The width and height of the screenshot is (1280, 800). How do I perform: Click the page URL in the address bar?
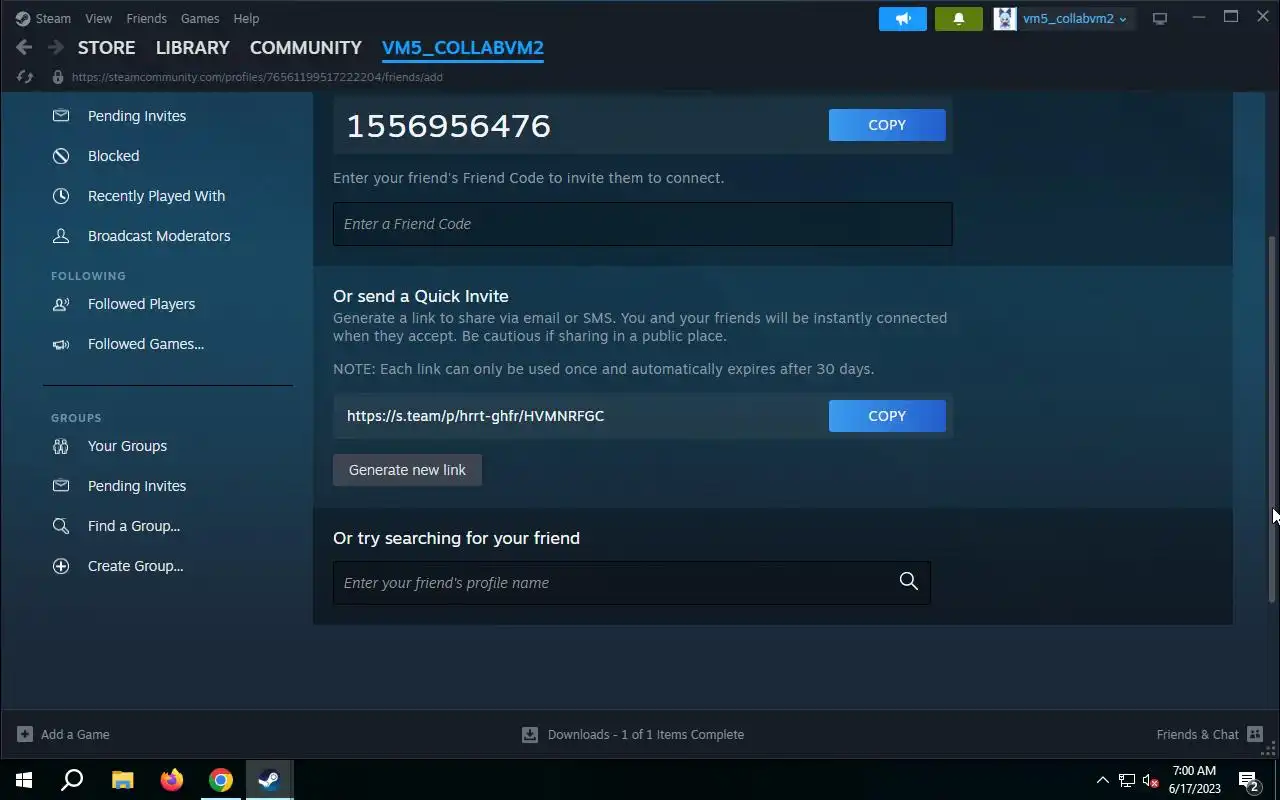[257, 77]
